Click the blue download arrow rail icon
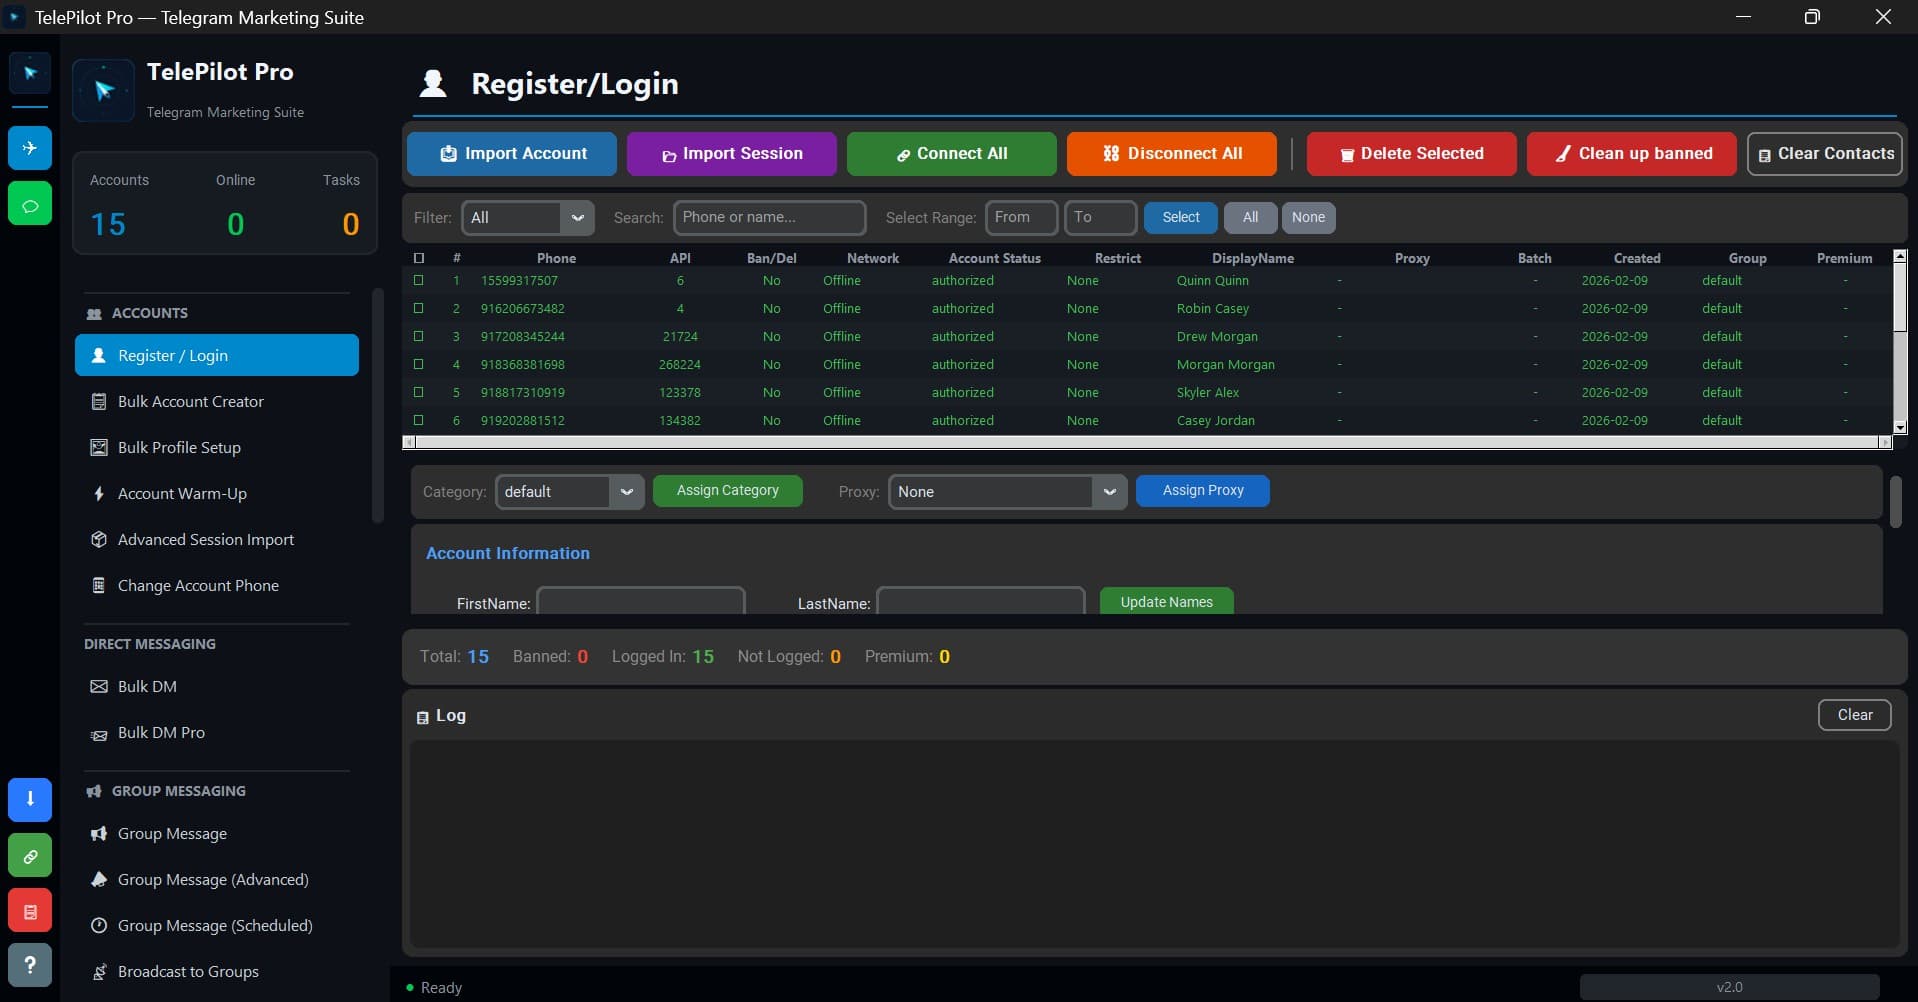 [x=30, y=799]
